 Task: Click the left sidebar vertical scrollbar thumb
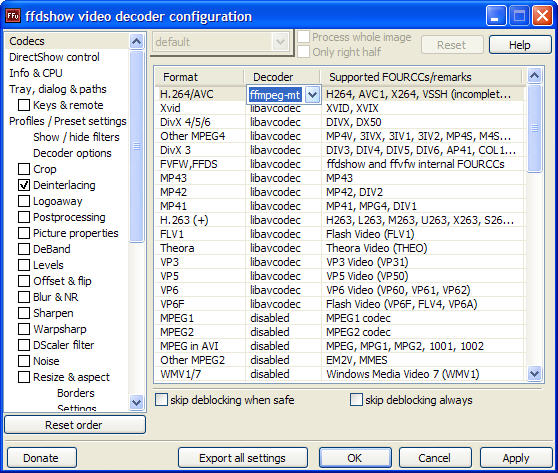coord(136,146)
